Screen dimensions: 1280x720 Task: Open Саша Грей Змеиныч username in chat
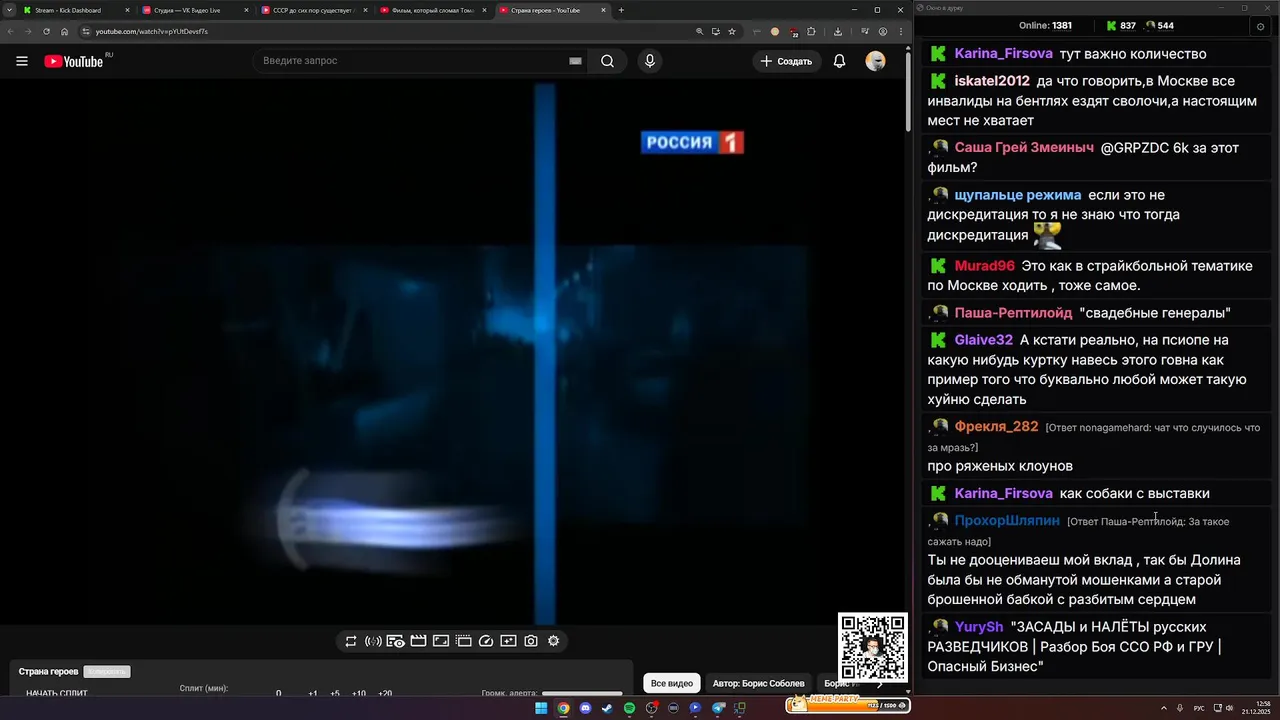pyautogui.click(x=1024, y=148)
